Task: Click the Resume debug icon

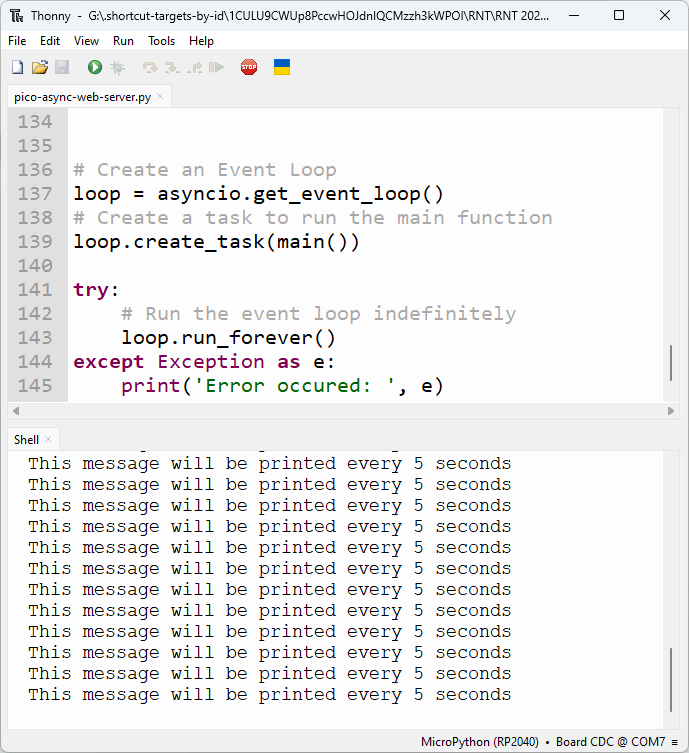Action: [216, 67]
